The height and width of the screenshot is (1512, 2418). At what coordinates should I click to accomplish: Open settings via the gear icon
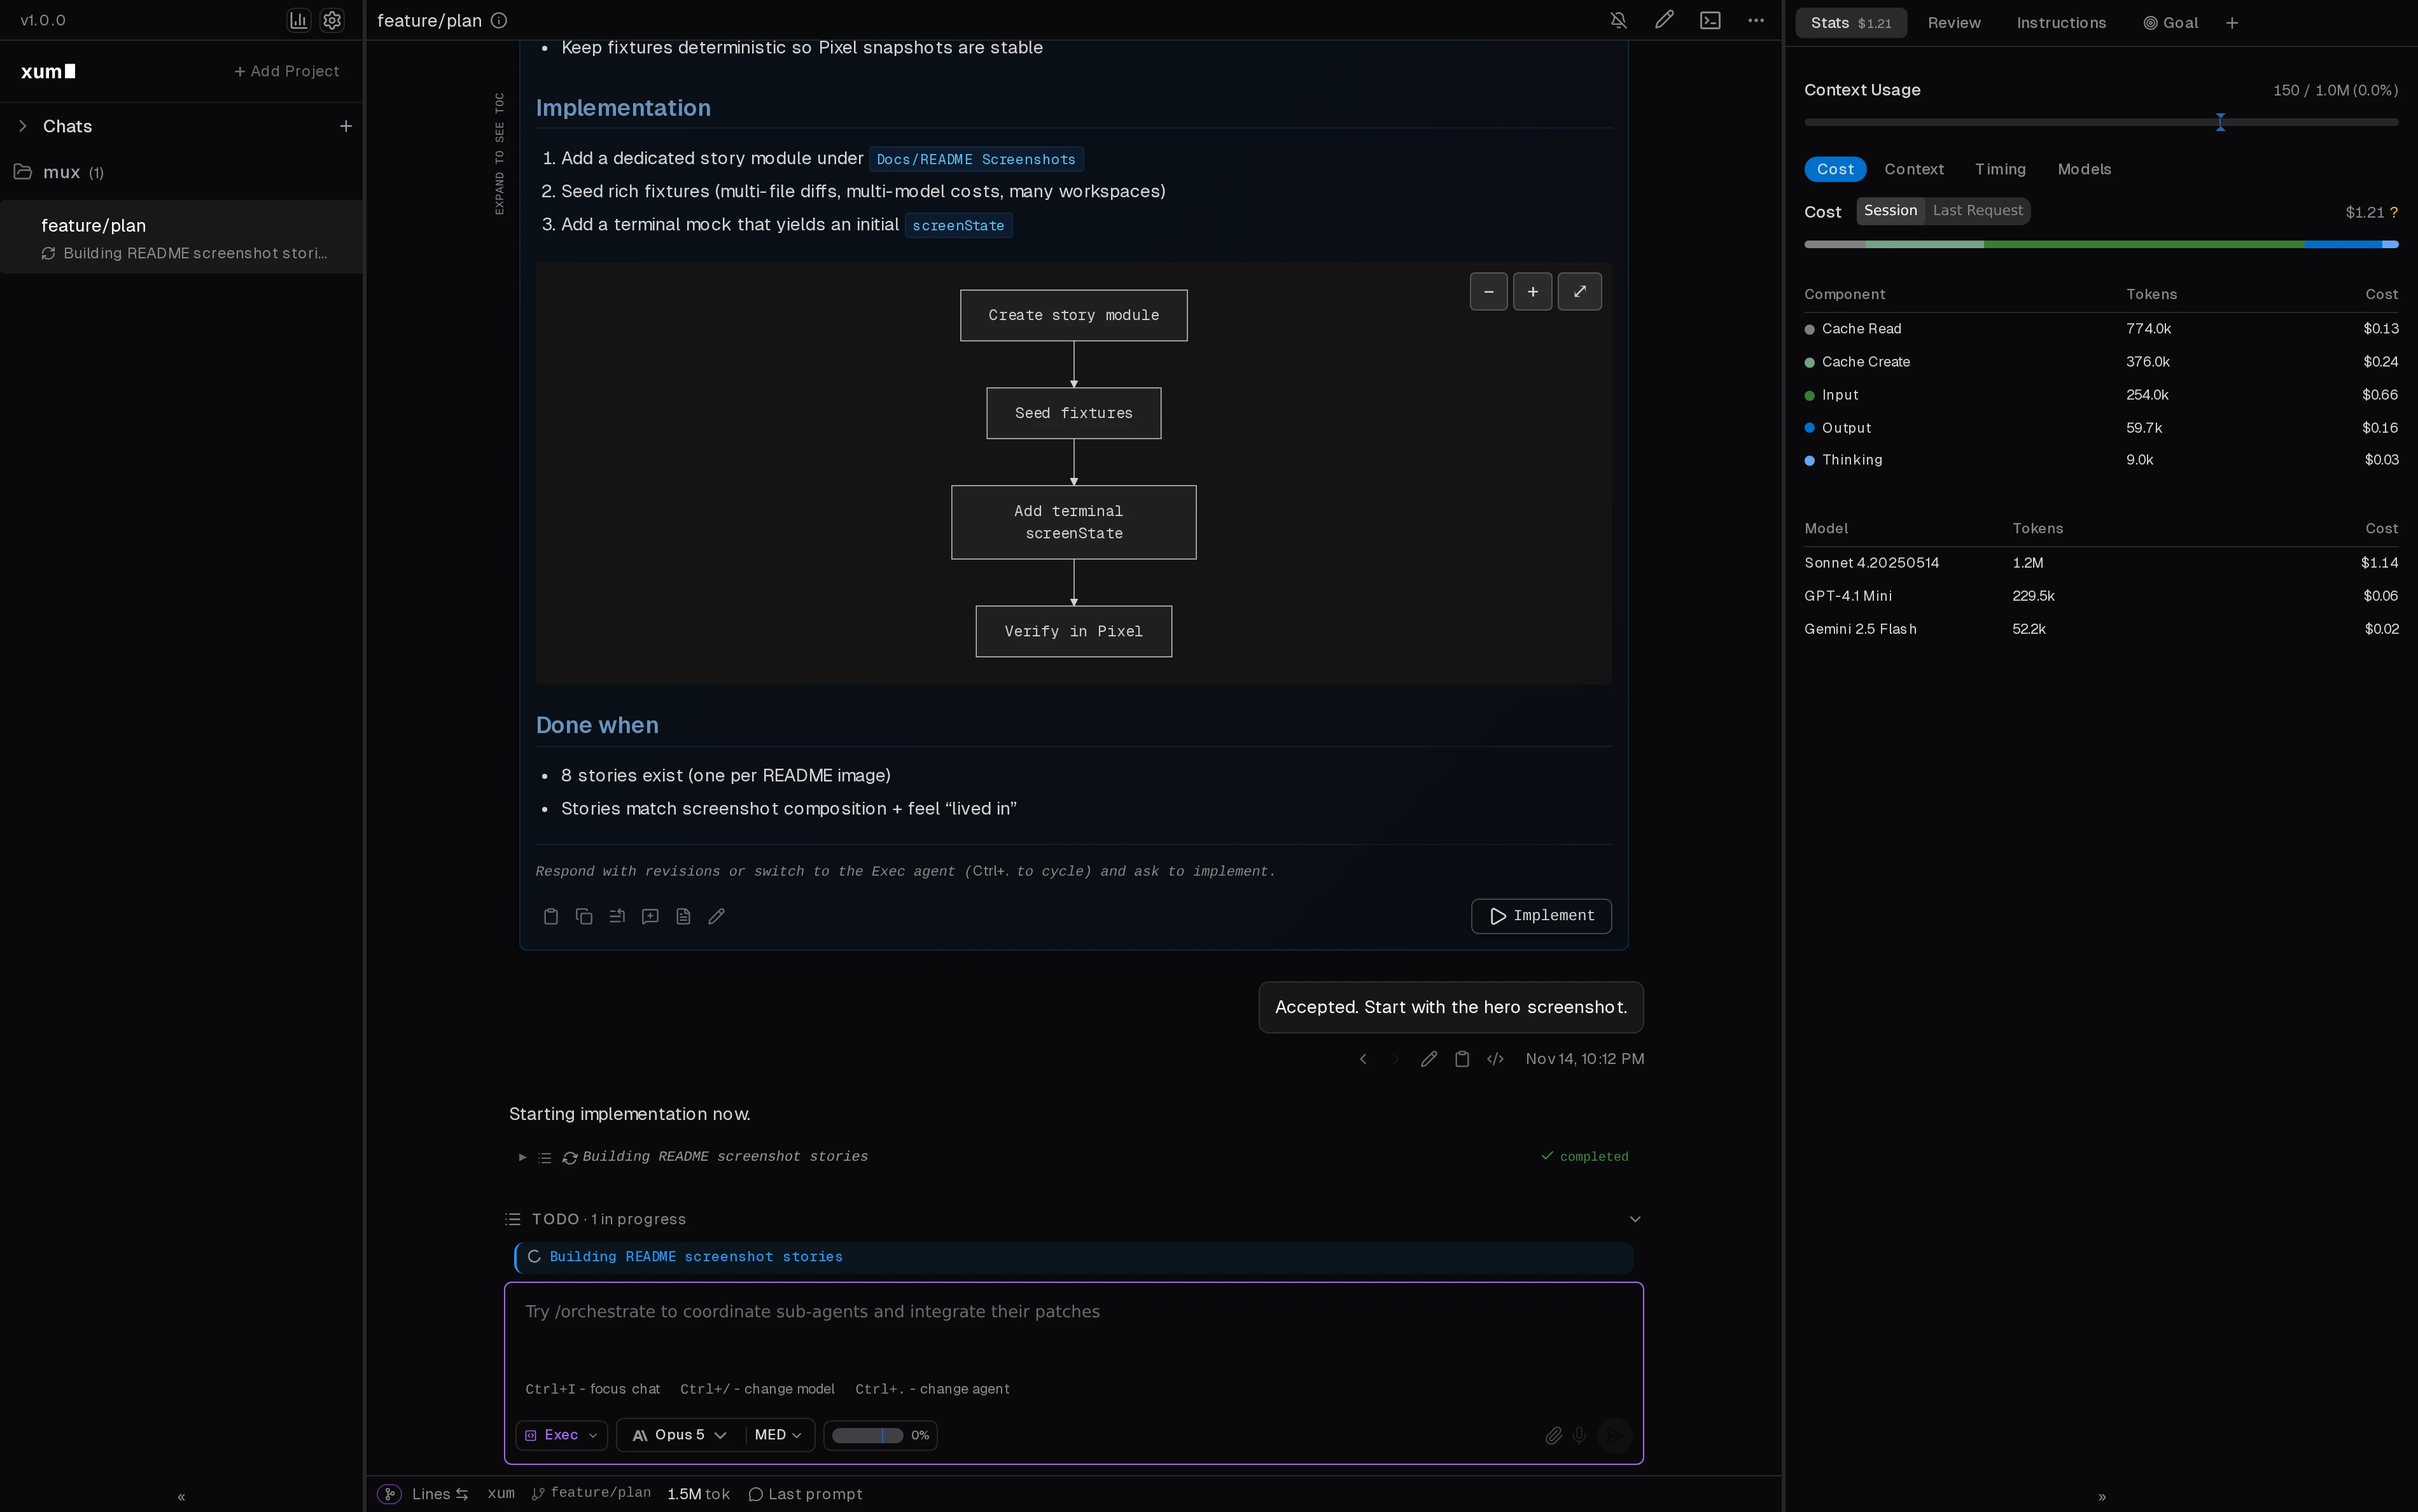(x=333, y=20)
